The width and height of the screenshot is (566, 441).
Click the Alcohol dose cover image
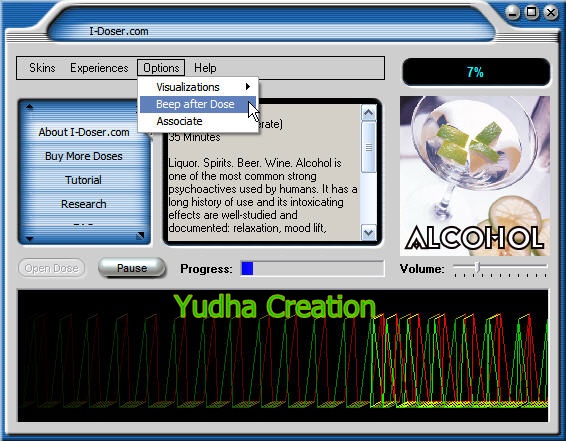[x=475, y=176]
